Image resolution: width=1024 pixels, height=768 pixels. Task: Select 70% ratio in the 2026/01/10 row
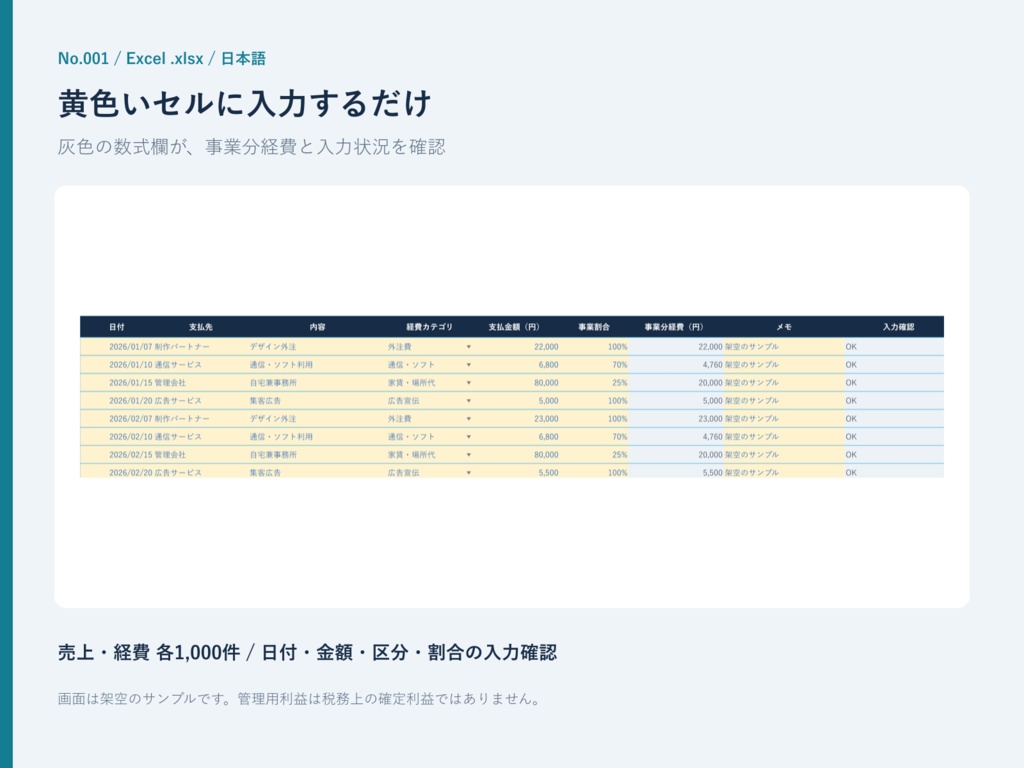tap(619, 365)
